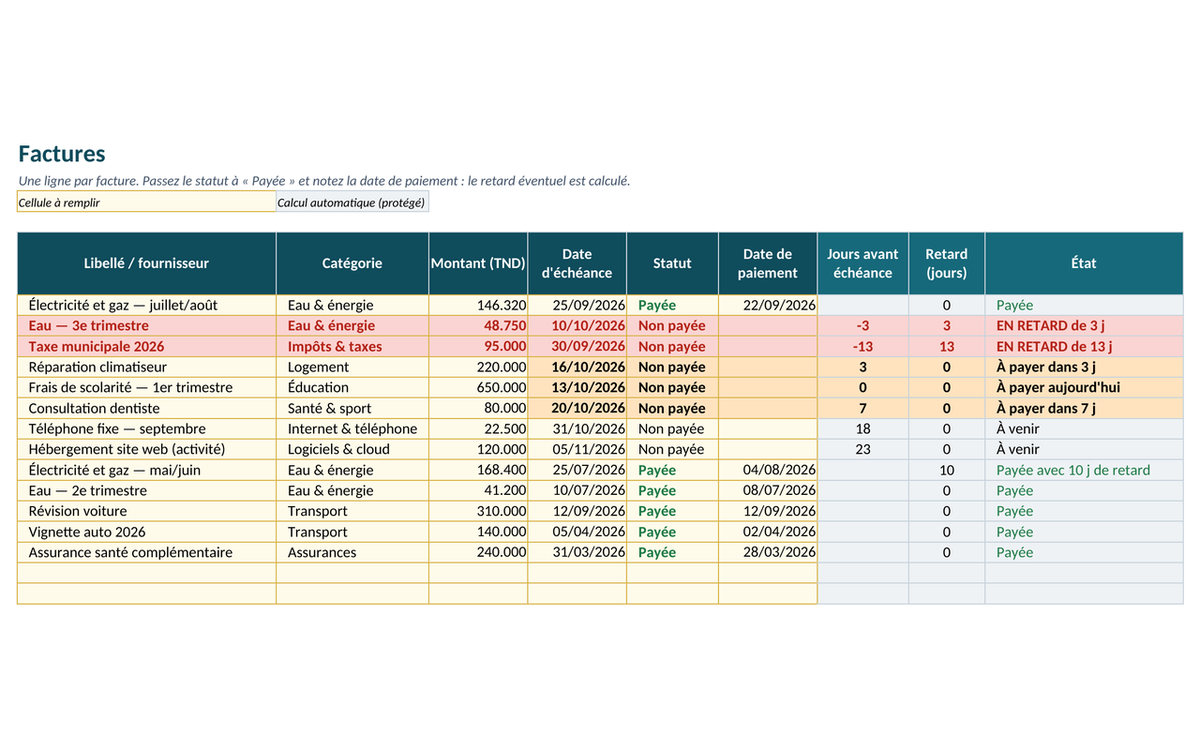1200x750 pixels.
Task: Select the 'Impôts & taxes' category cell
Action: [x=352, y=346]
